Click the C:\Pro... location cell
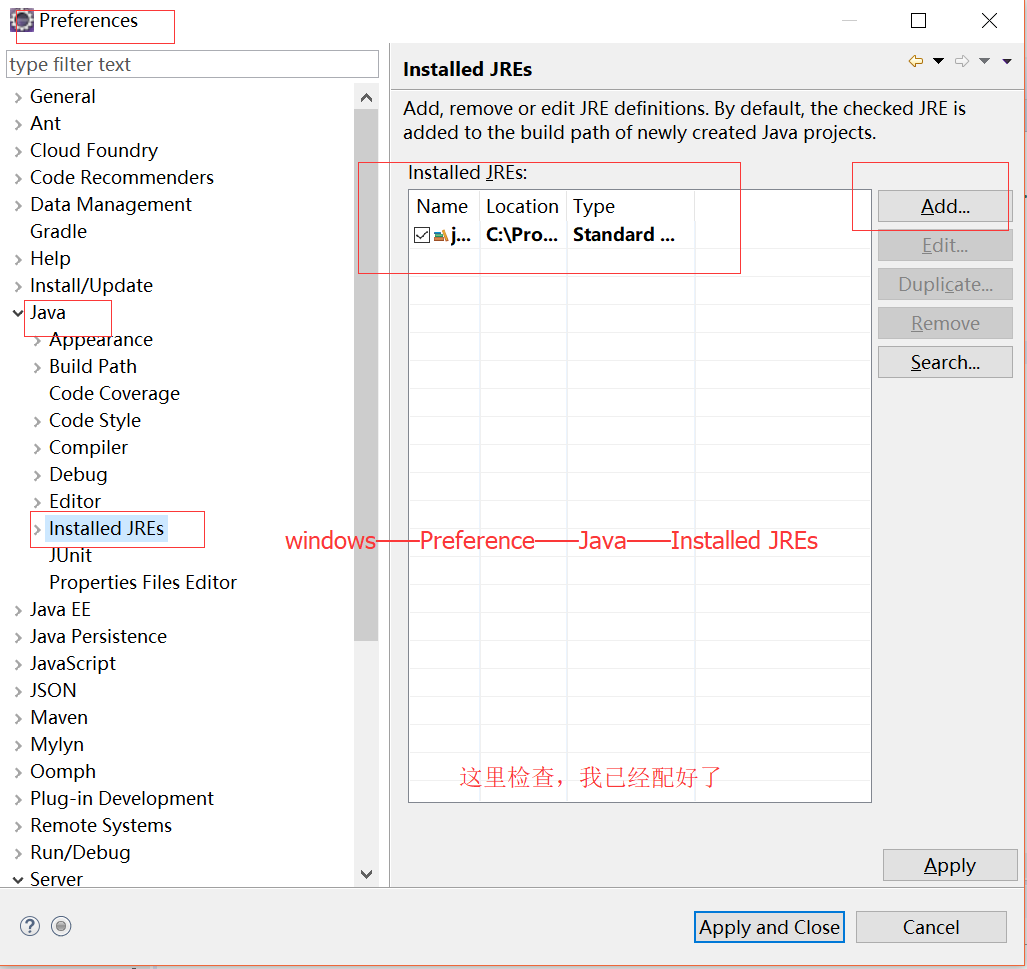This screenshot has width=1027, height=969. coord(522,235)
